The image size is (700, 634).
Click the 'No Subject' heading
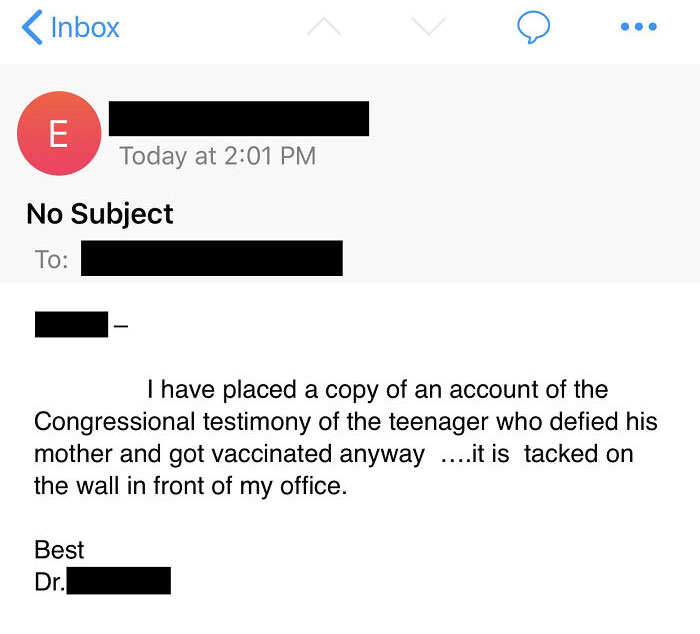[x=100, y=213]
